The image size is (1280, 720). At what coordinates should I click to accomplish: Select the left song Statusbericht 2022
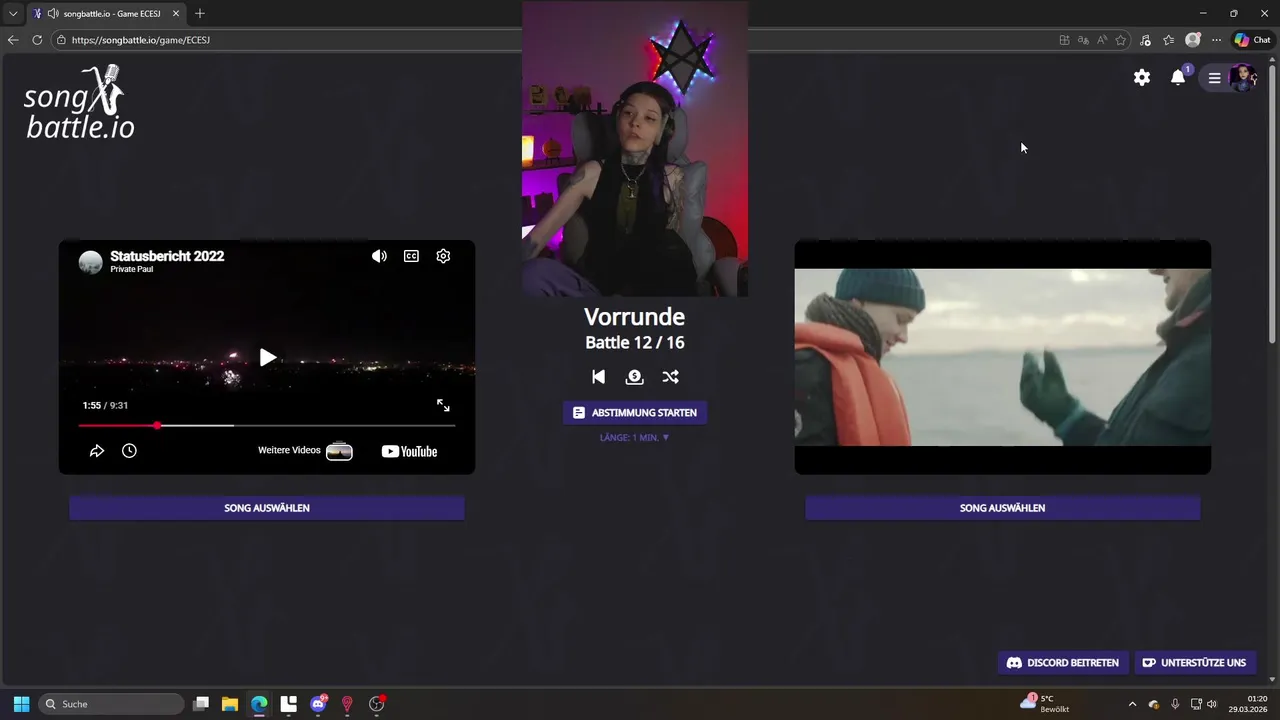pyautogui.click(x=267, y=508)
